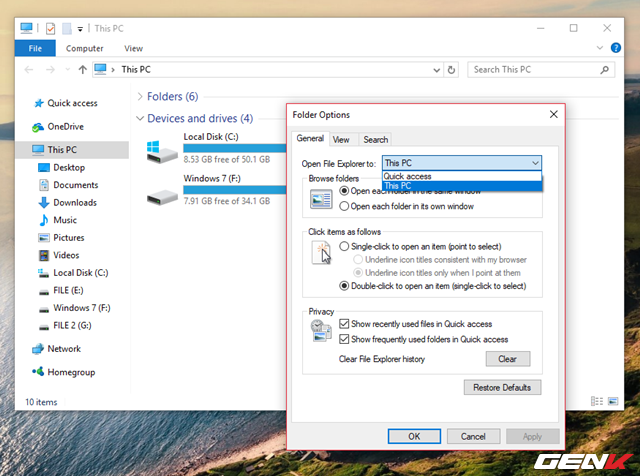Switch to View tab in Folder Options

341,140
